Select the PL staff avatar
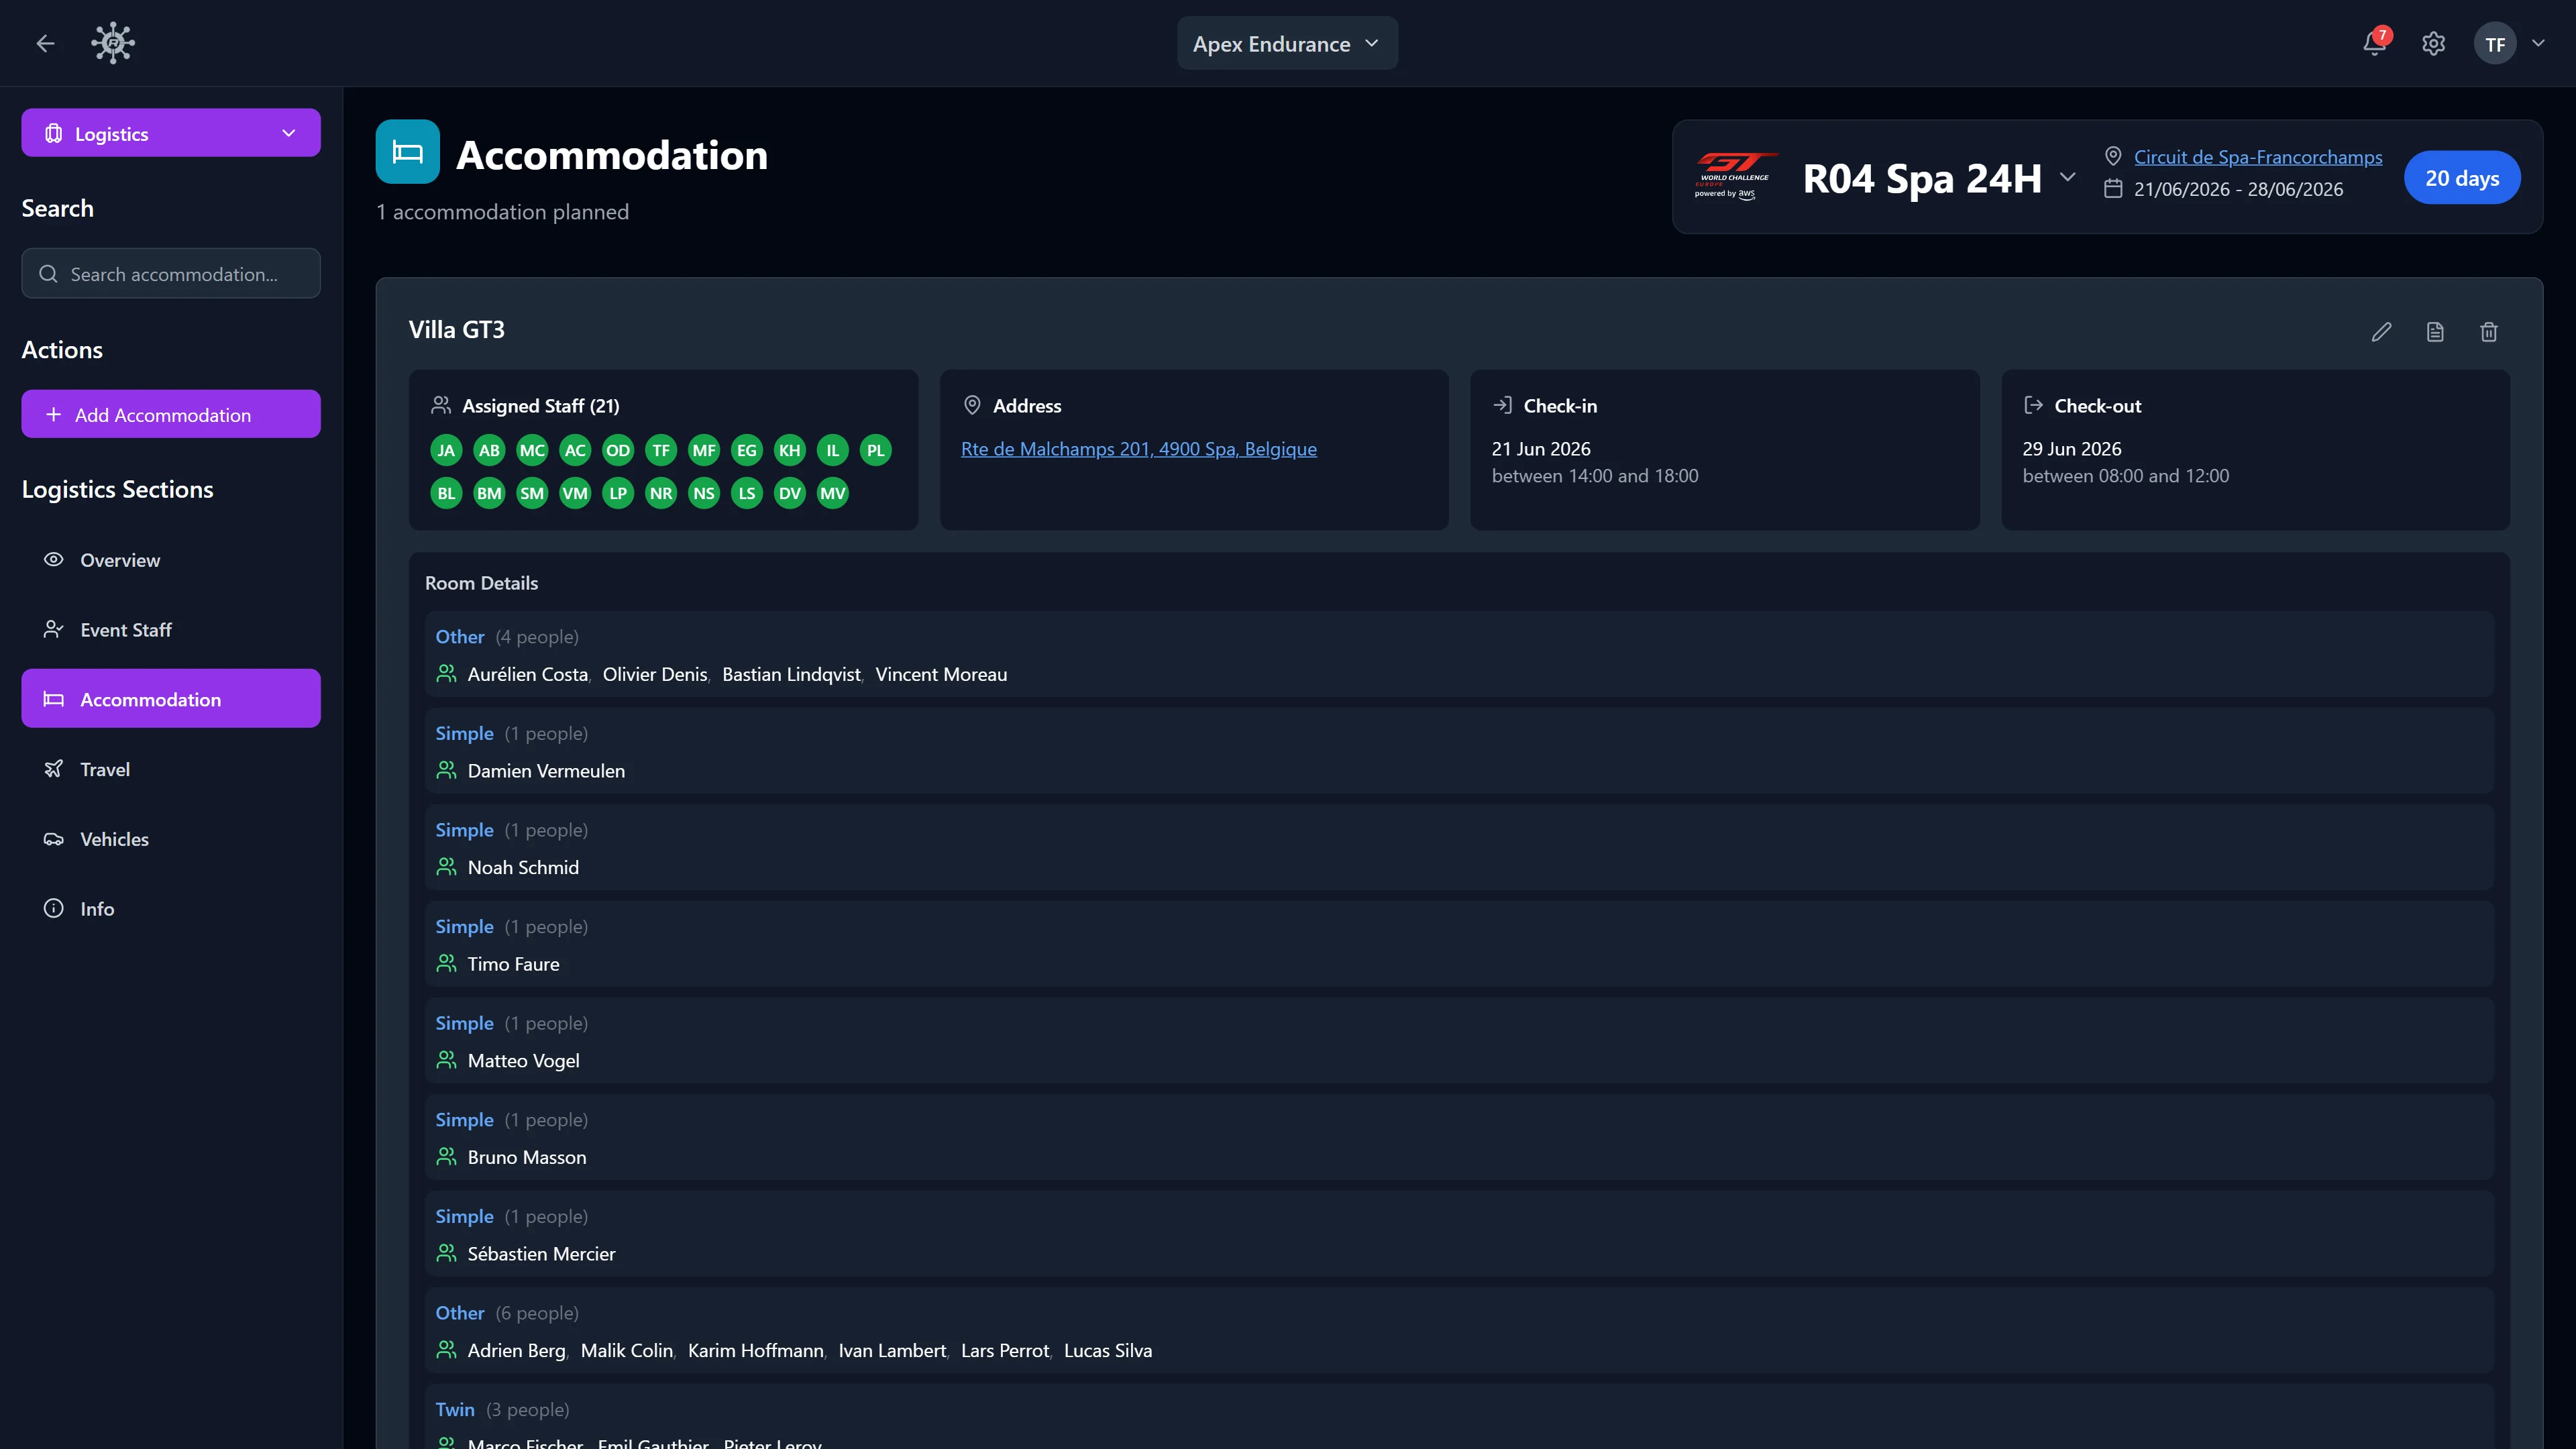Image resolution: width=2576 pixels, height=1449 pixels. tap(876, 450)
